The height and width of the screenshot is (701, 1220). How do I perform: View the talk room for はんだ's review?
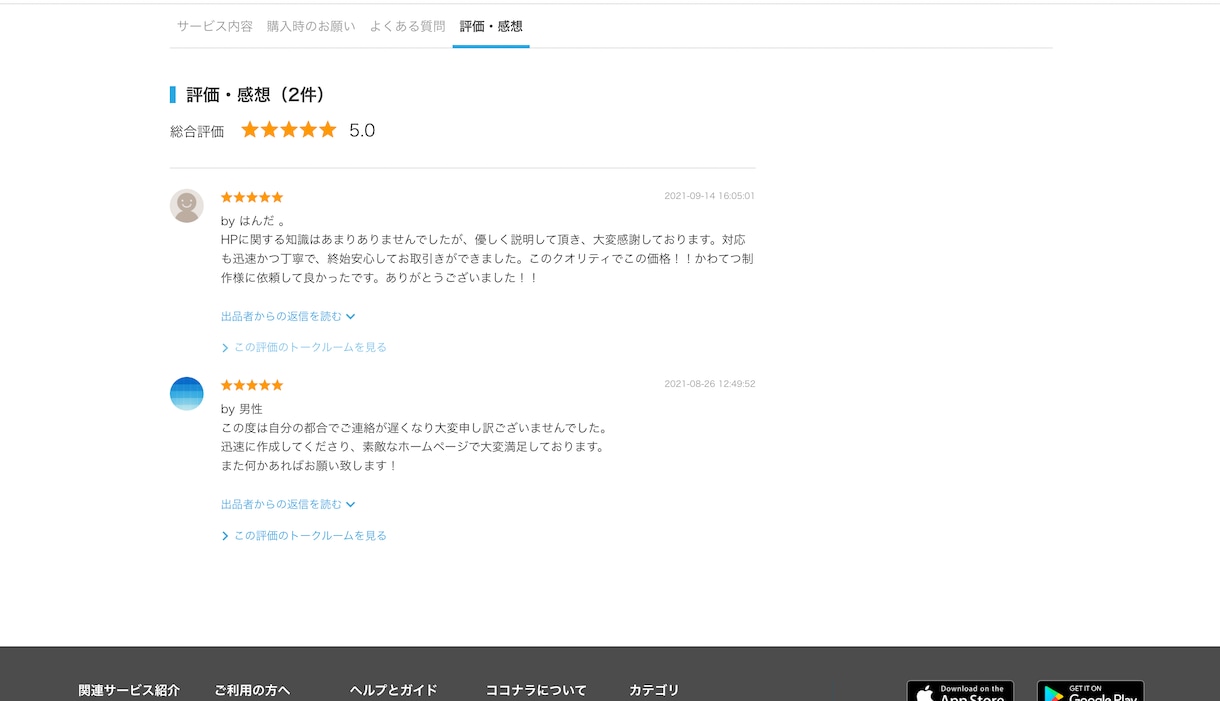(x=304, y=347)
